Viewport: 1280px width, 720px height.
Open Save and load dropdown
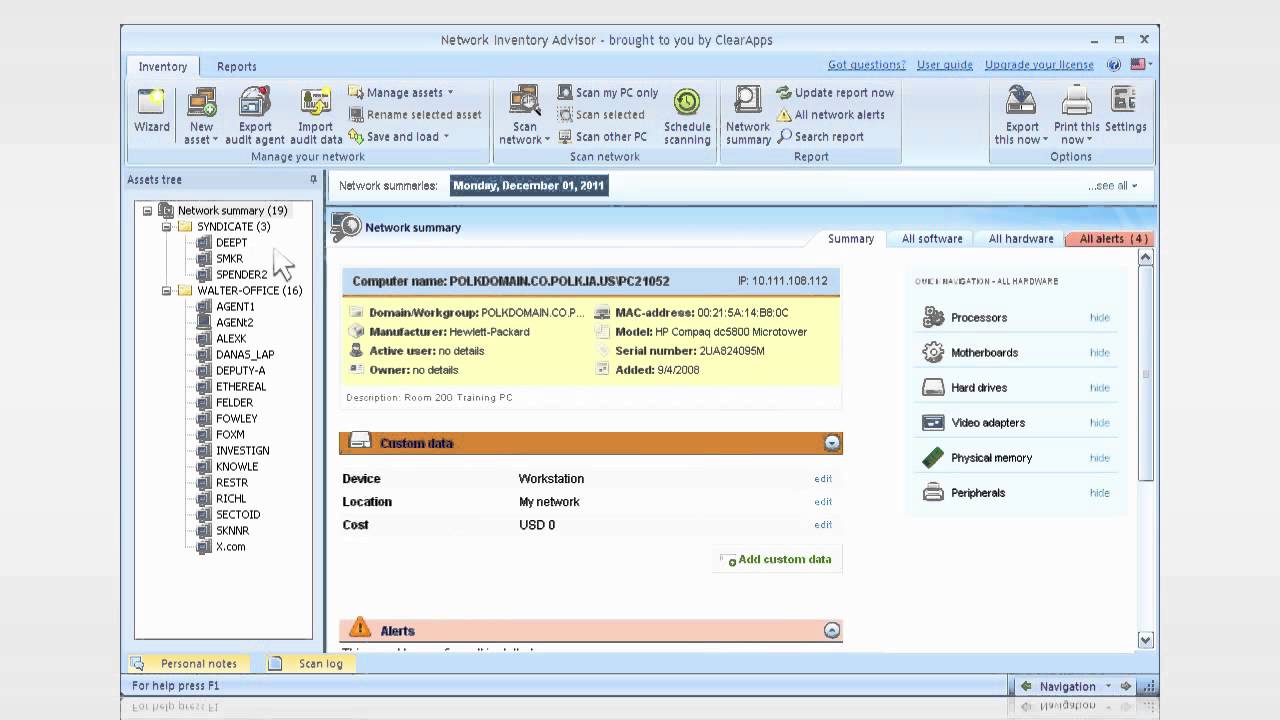tap(398, 136)
